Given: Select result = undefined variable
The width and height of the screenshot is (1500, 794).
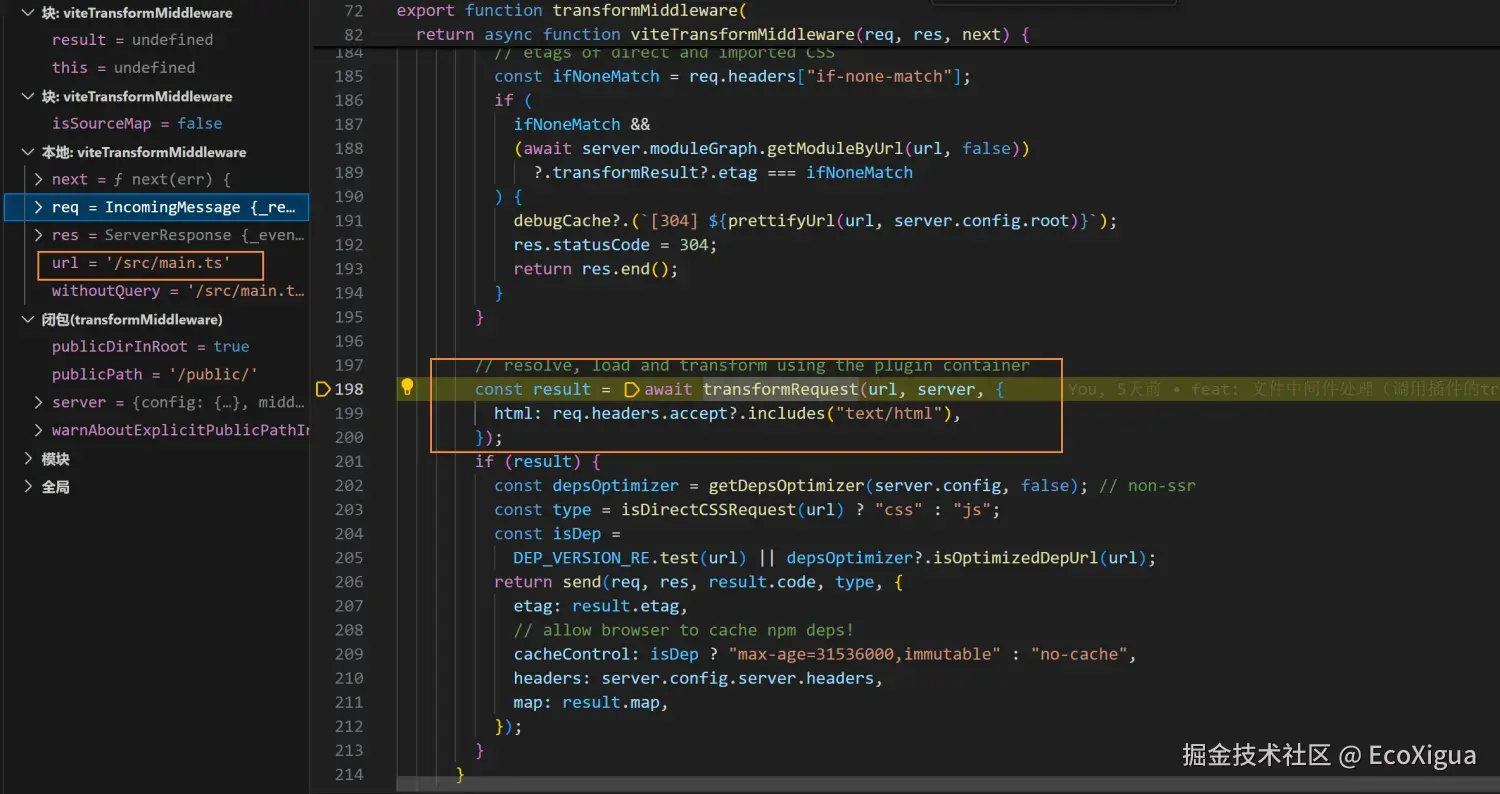Looking at the screenshot, I should [x=132, y=40].
